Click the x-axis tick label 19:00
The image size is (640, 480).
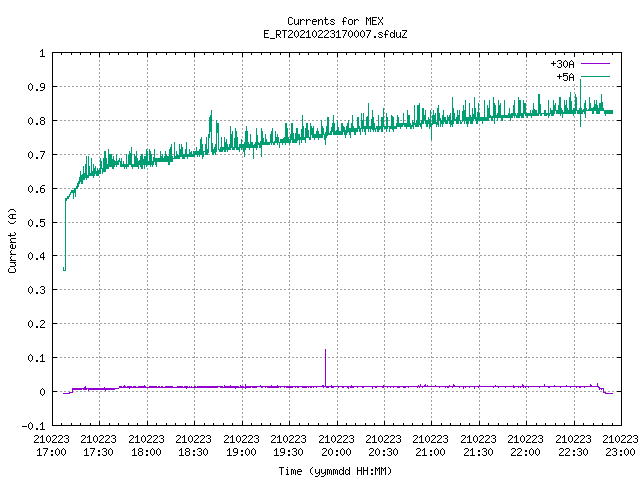coord(241,452)
